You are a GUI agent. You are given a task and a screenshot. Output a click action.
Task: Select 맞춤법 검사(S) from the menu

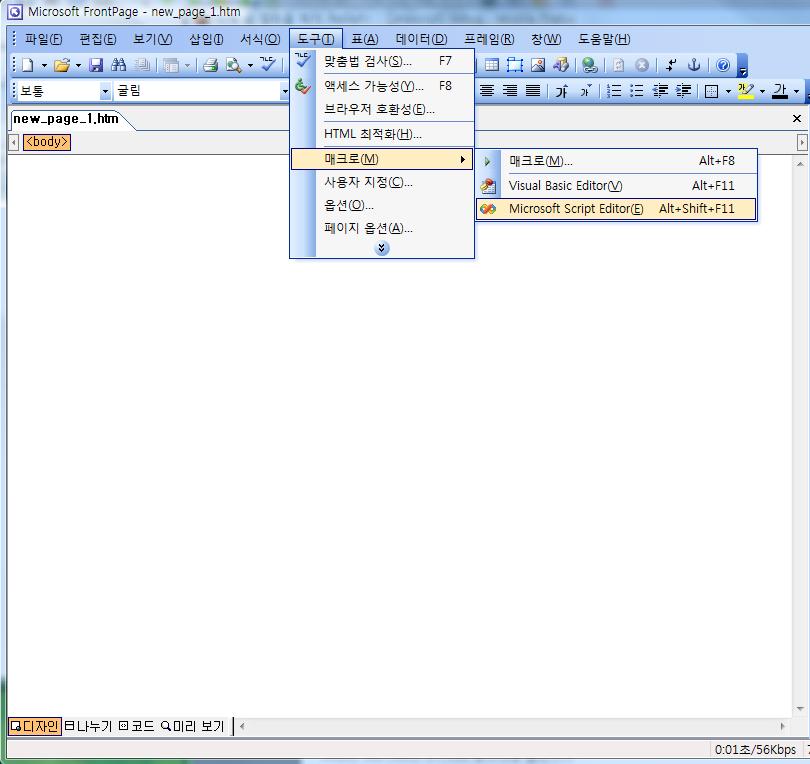click(382, 61)
